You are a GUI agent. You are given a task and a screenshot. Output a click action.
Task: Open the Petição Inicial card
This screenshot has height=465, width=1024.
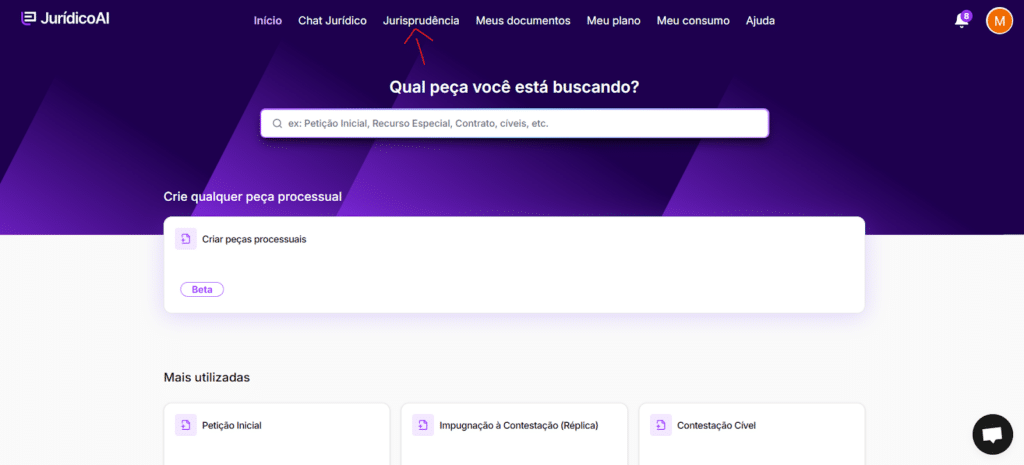[x=276, y=432]
